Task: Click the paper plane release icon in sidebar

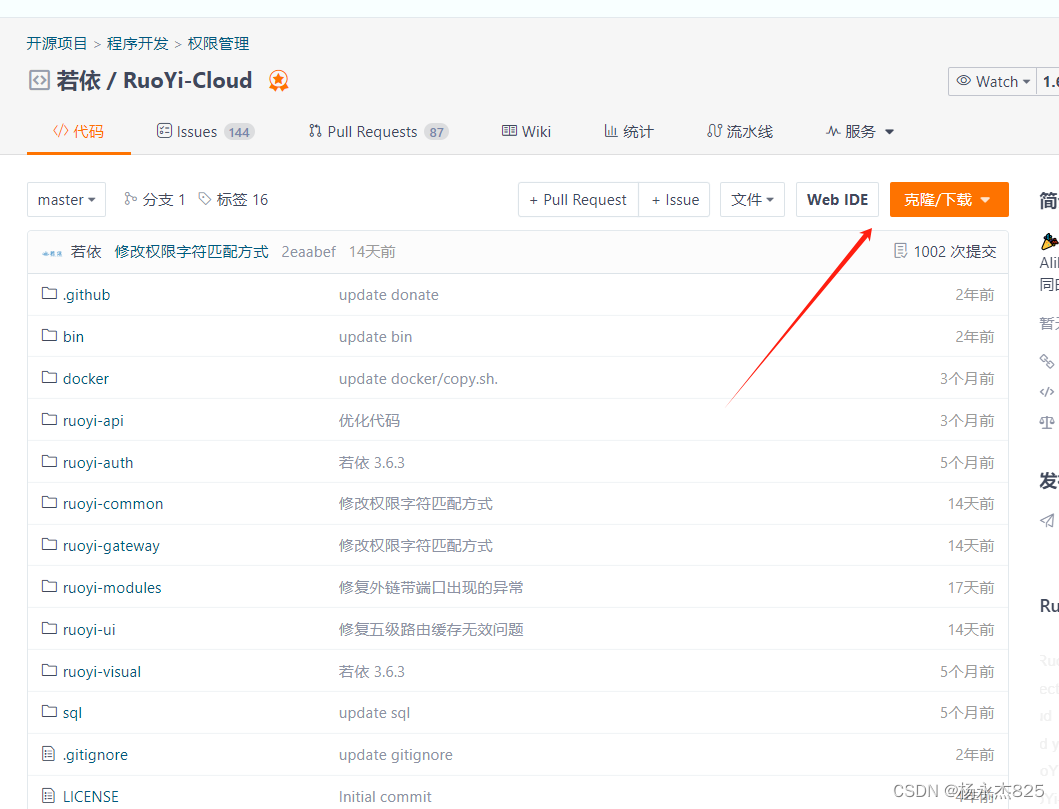Action: 1047,520
